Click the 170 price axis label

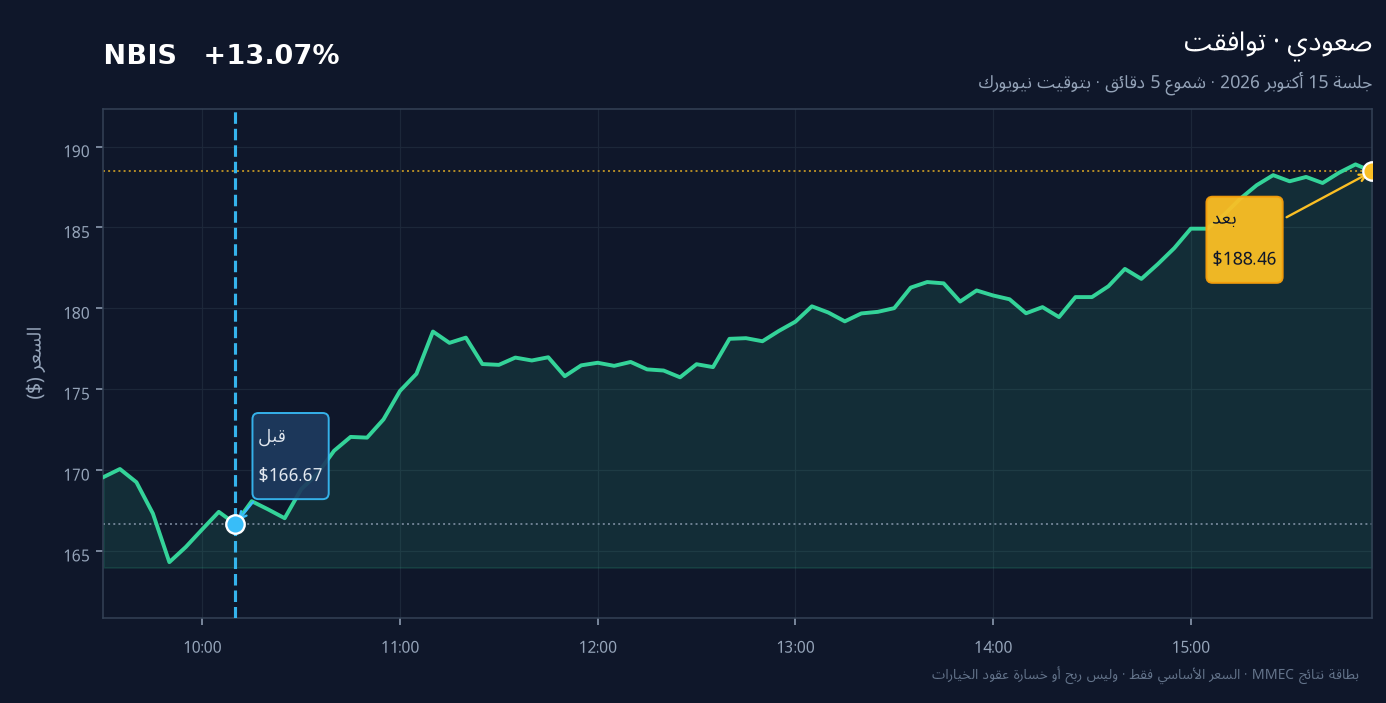(78, 473)
